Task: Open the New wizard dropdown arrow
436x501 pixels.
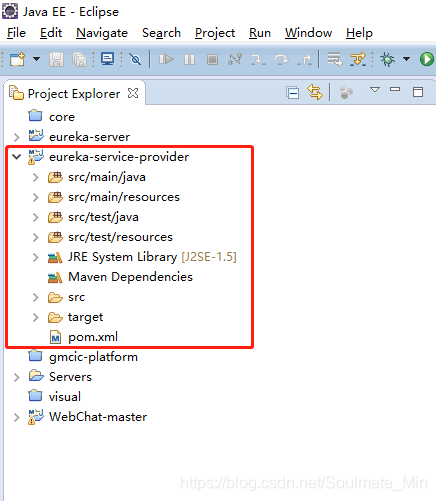Action: (36, 59)
